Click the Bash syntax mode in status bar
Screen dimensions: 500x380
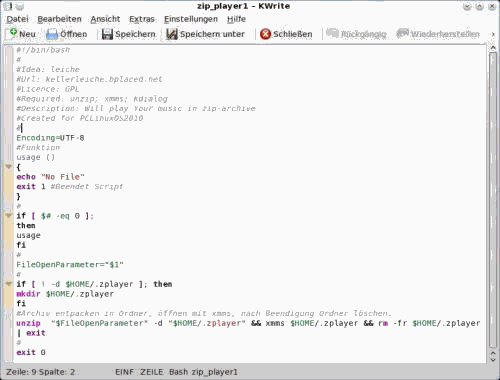pos(178,372)
